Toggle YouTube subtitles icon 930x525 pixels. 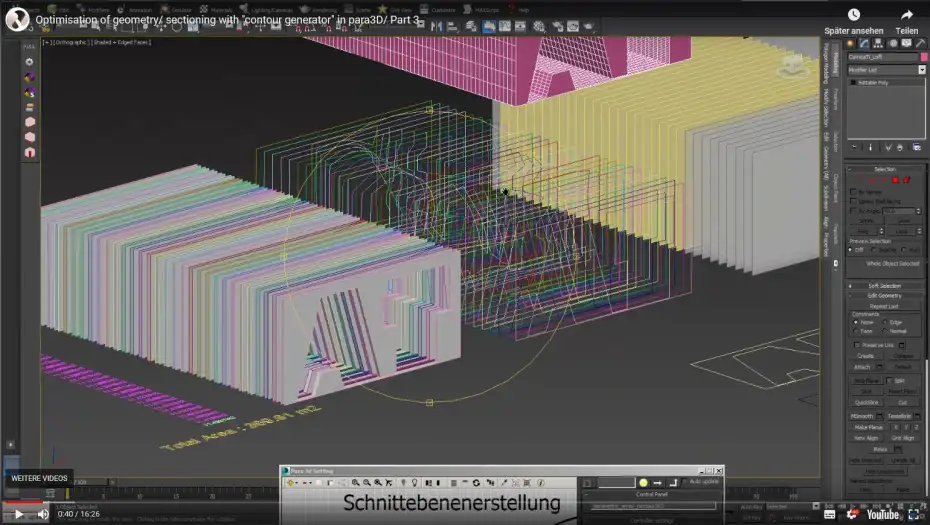(x=830, y=514)
